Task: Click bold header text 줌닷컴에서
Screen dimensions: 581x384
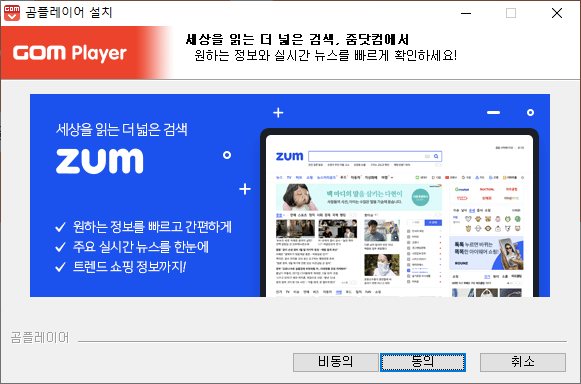Action: click(377, 39)
